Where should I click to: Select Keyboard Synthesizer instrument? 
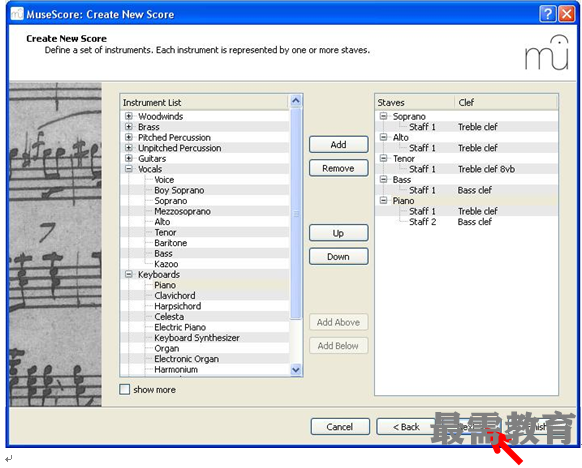(x=197, y=338)
